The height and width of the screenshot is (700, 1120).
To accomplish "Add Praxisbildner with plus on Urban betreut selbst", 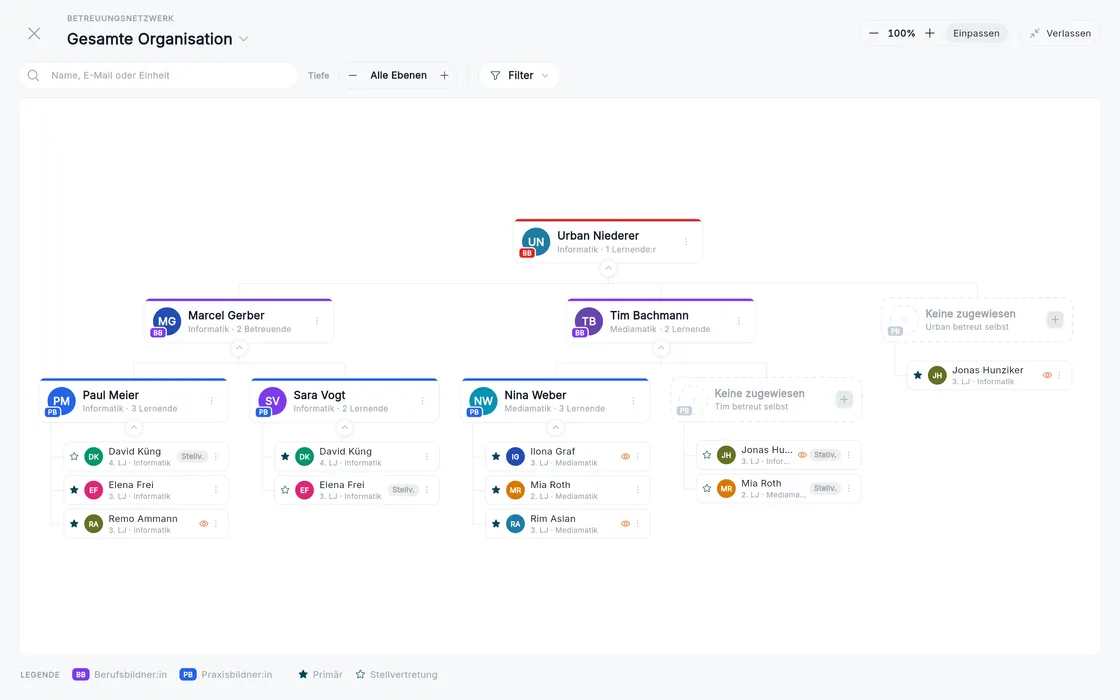I will pos(1055,320).
